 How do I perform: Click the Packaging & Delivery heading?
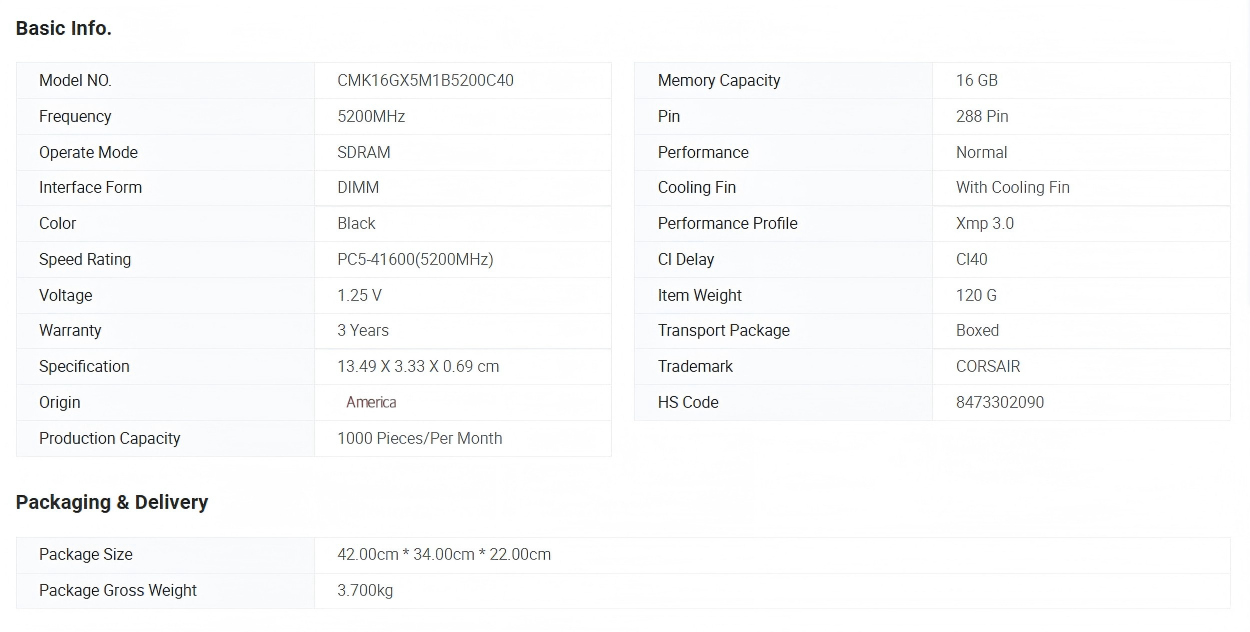(112, 502)
